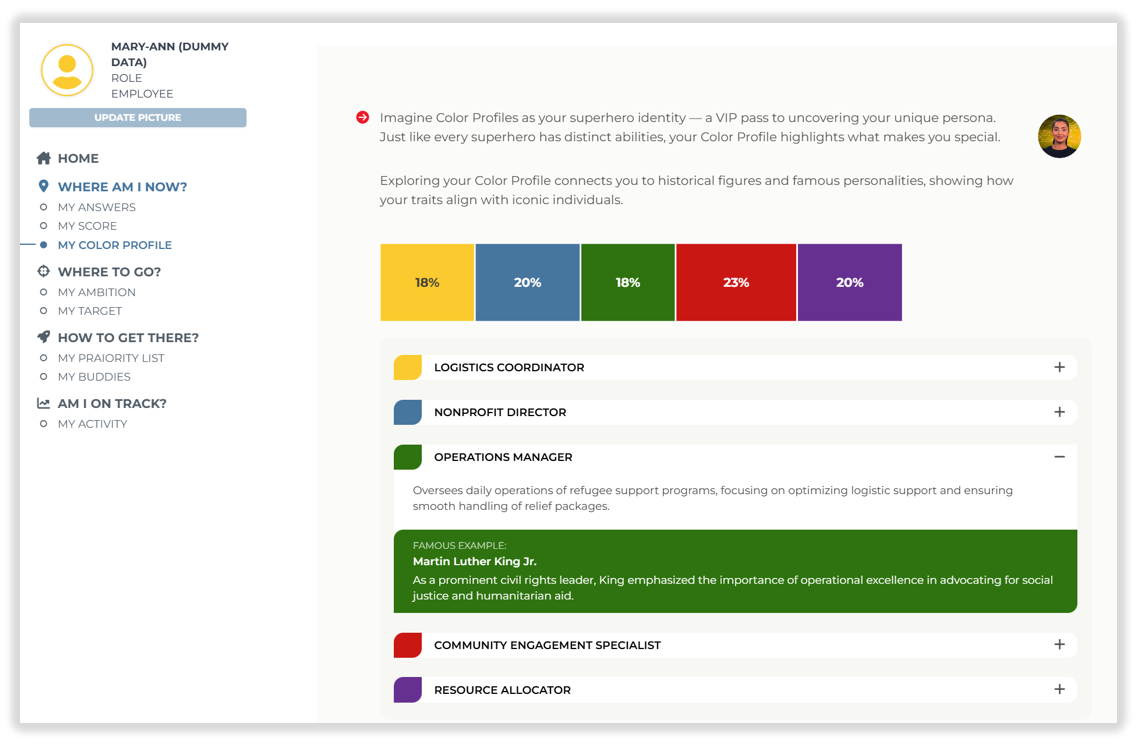Click the red 23% color block
Image resolution: width=1141 pixels, height=747 pixels.
[736, 282]
